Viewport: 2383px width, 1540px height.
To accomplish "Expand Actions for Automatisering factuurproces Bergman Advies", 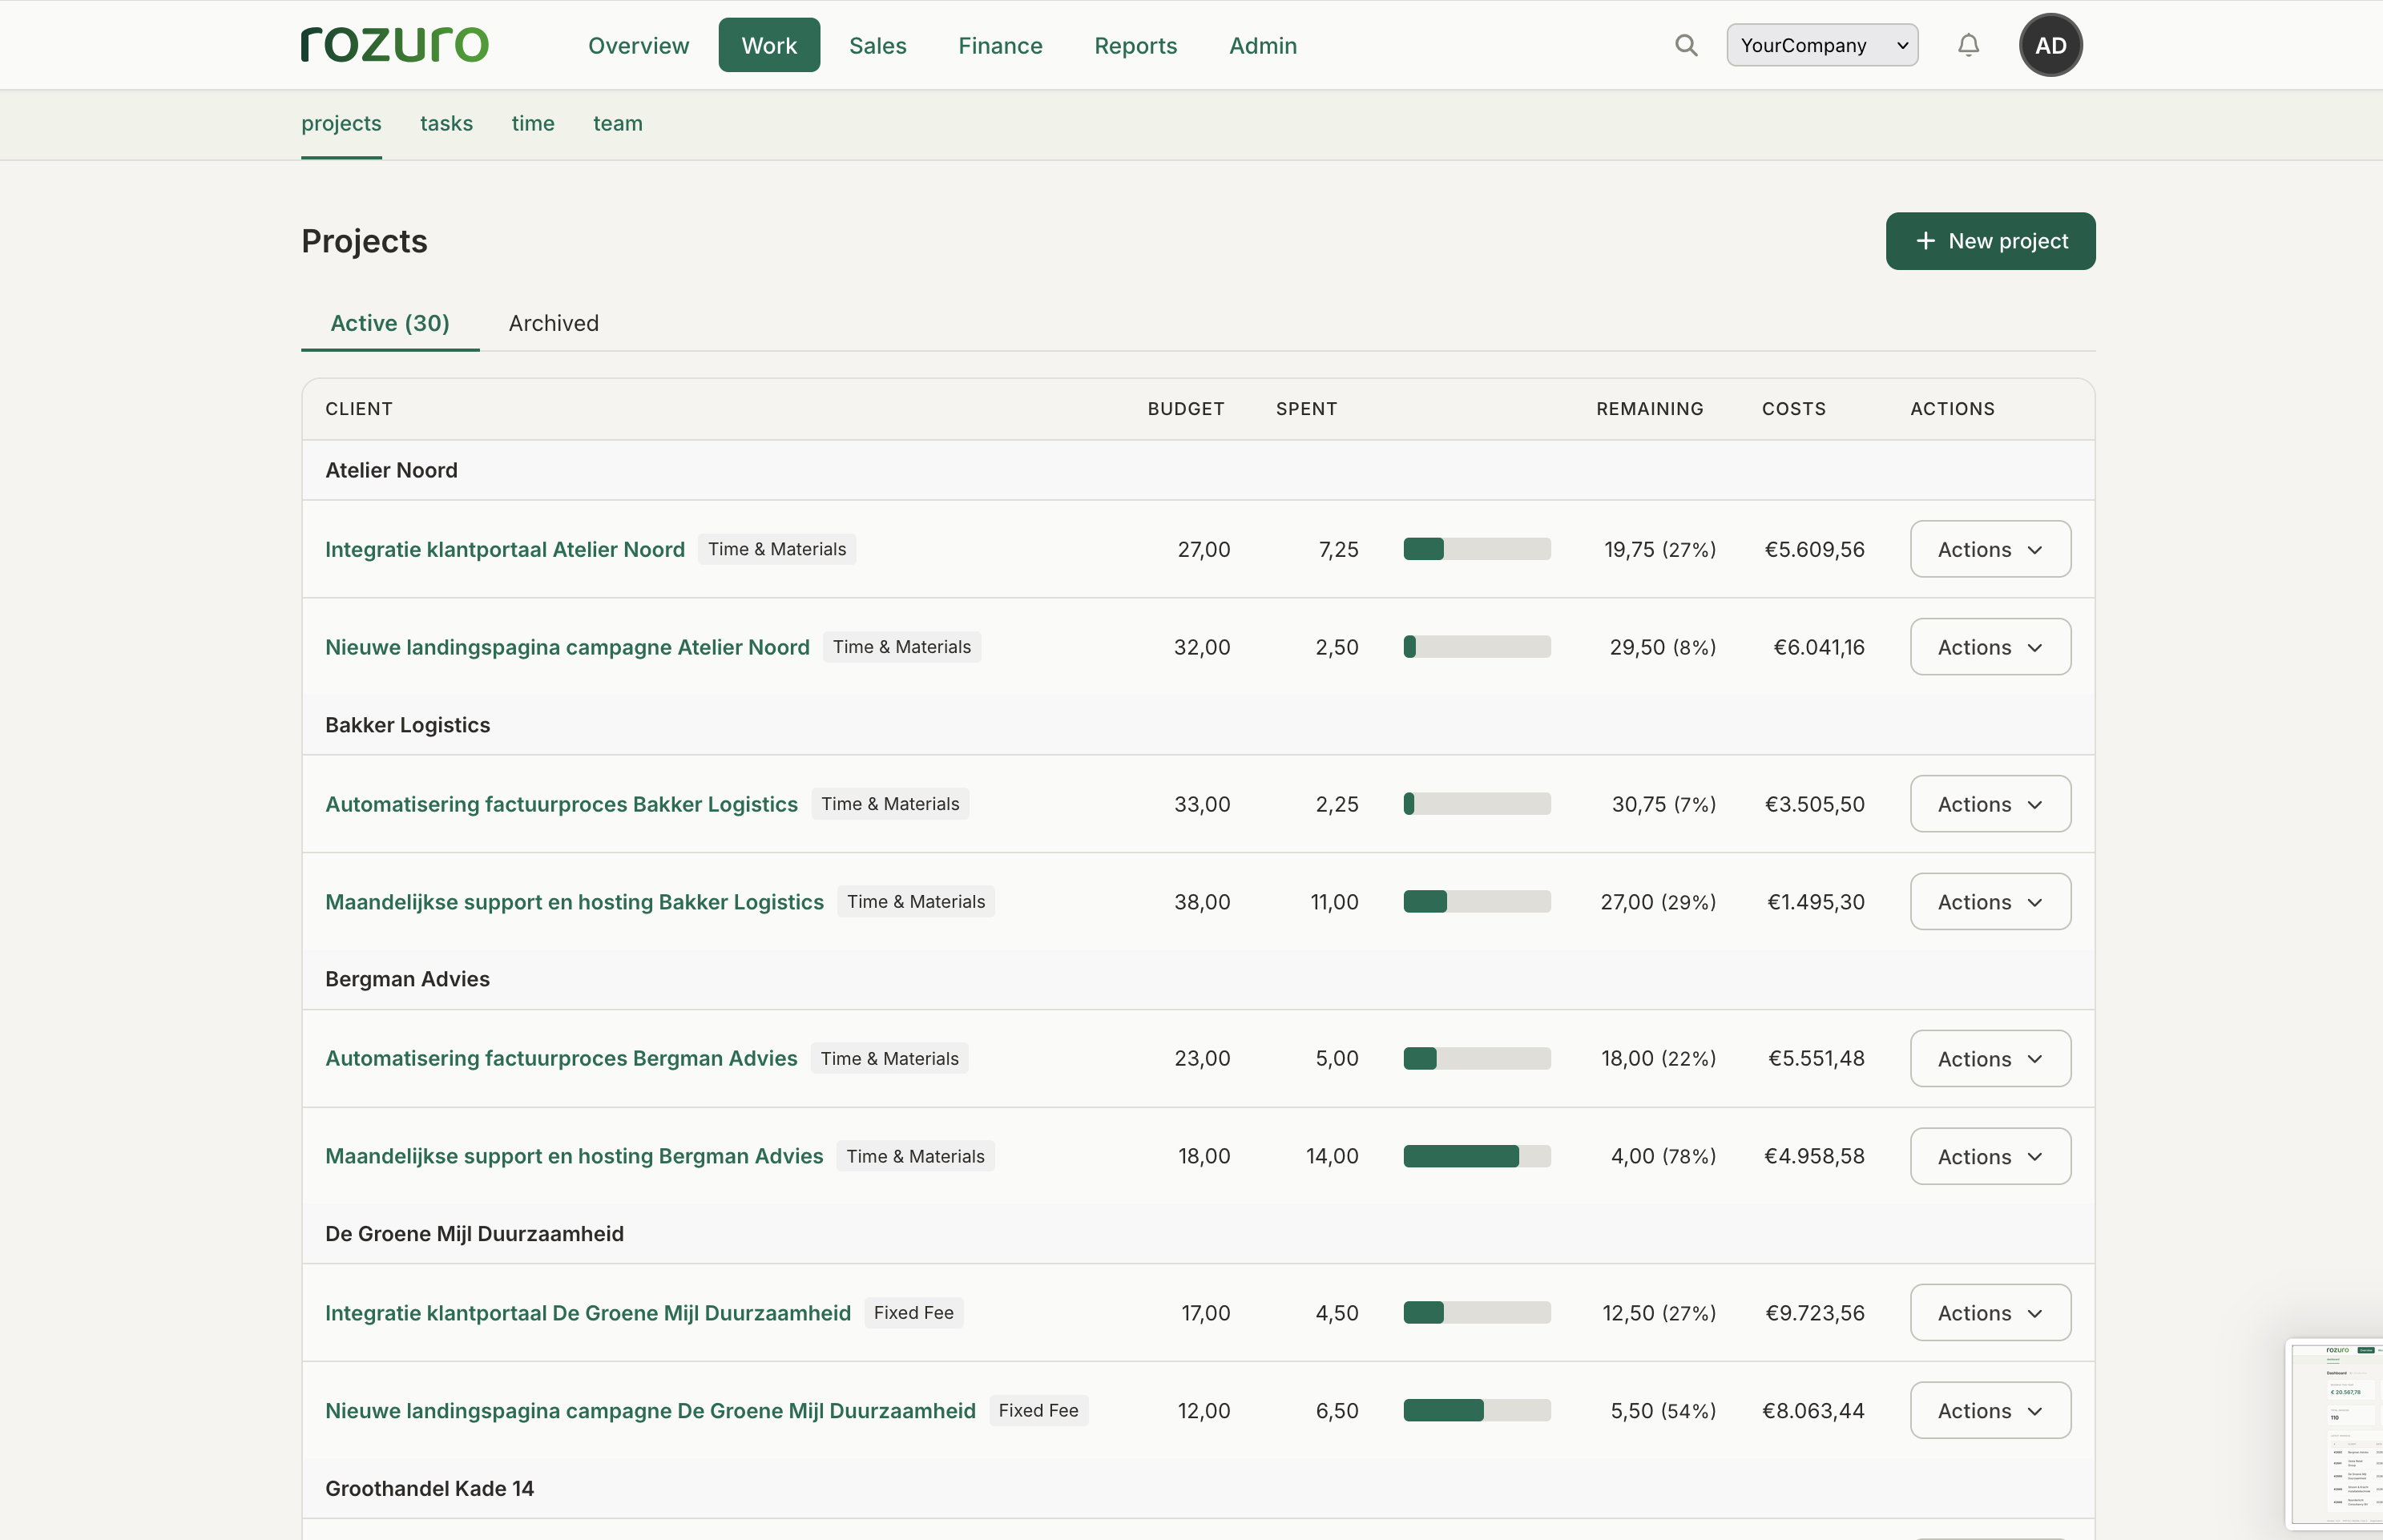I will (x=1990, y=1058).
